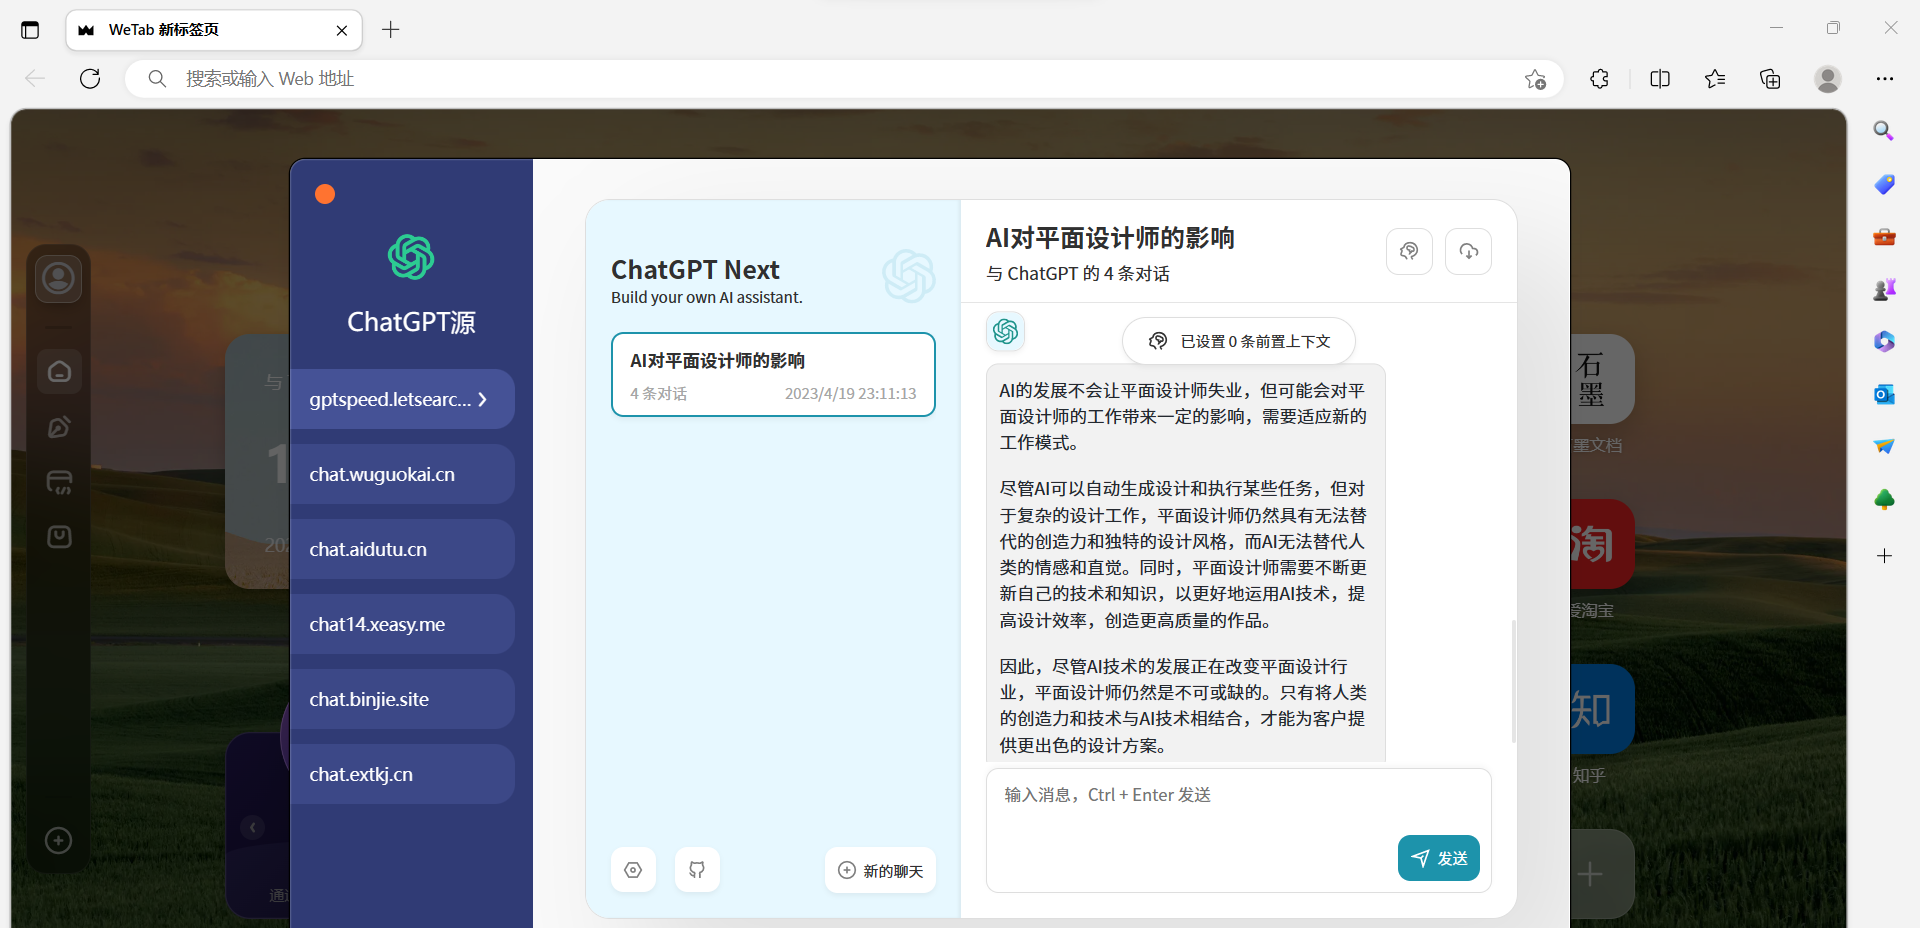Open the Edge sidebar Tools briefcase icon

[1884, 237]
